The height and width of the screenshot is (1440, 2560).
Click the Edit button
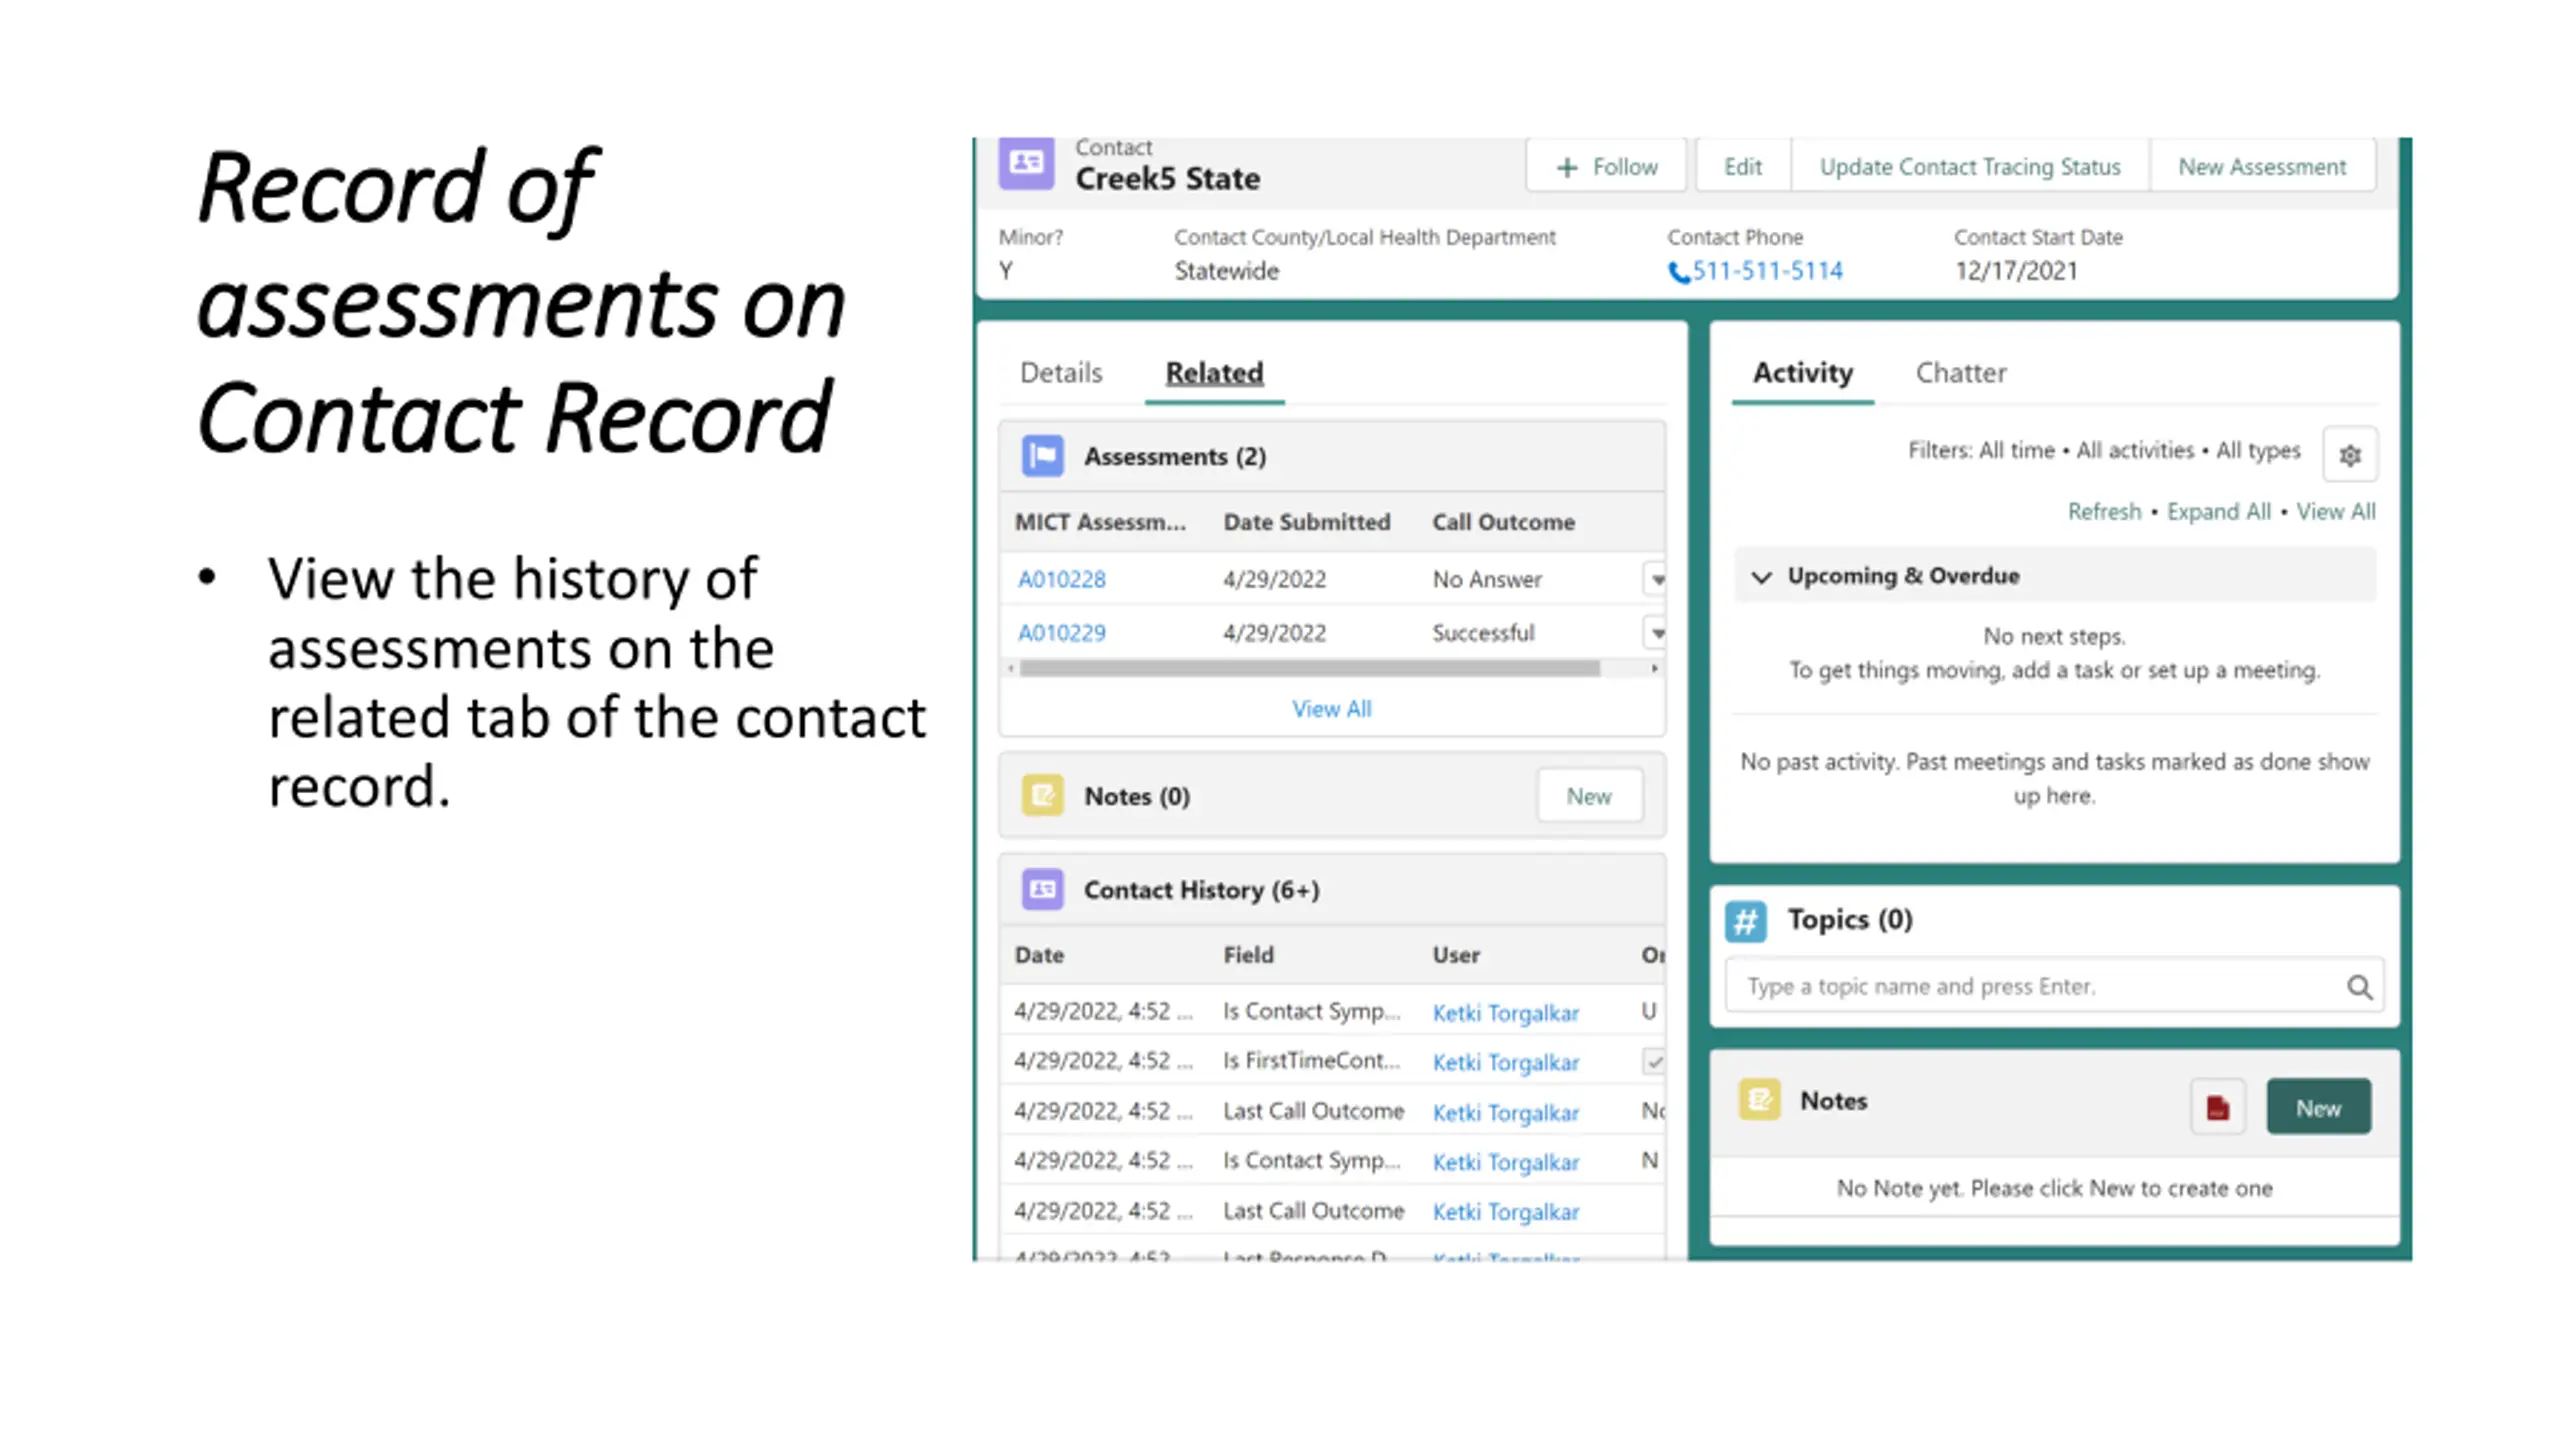click(1742, 166)
